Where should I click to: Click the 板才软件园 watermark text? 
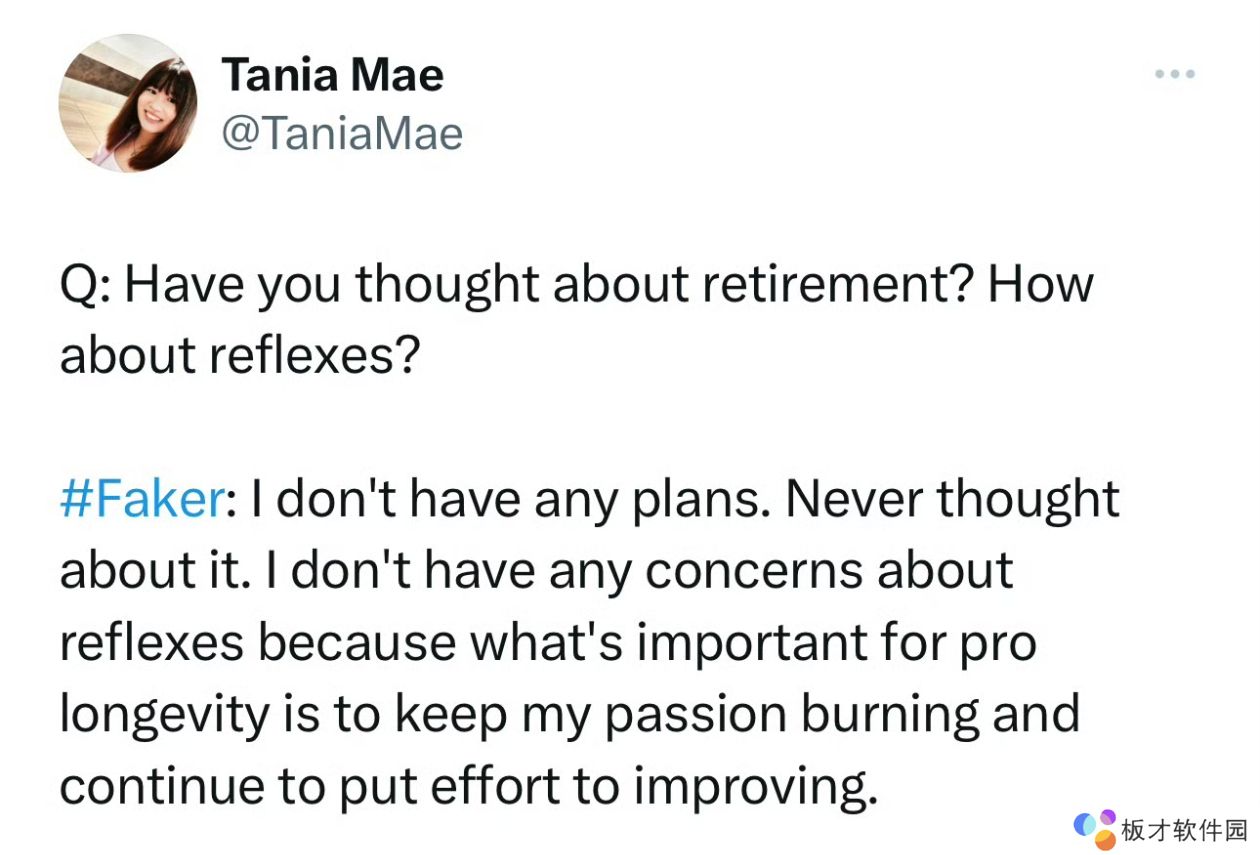pos(1185,830)
